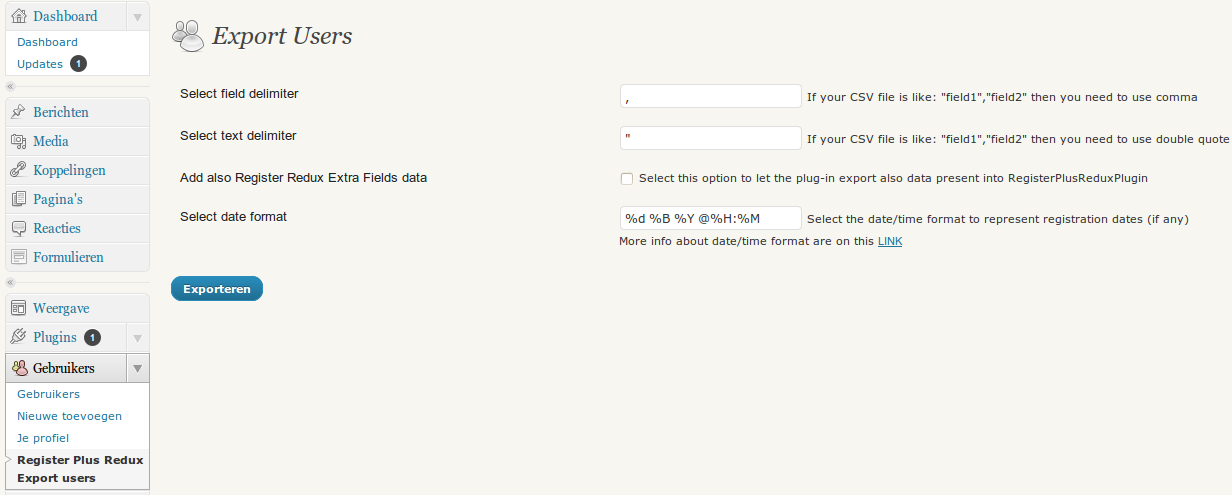Click the Exporteren button

pos(217,288)
